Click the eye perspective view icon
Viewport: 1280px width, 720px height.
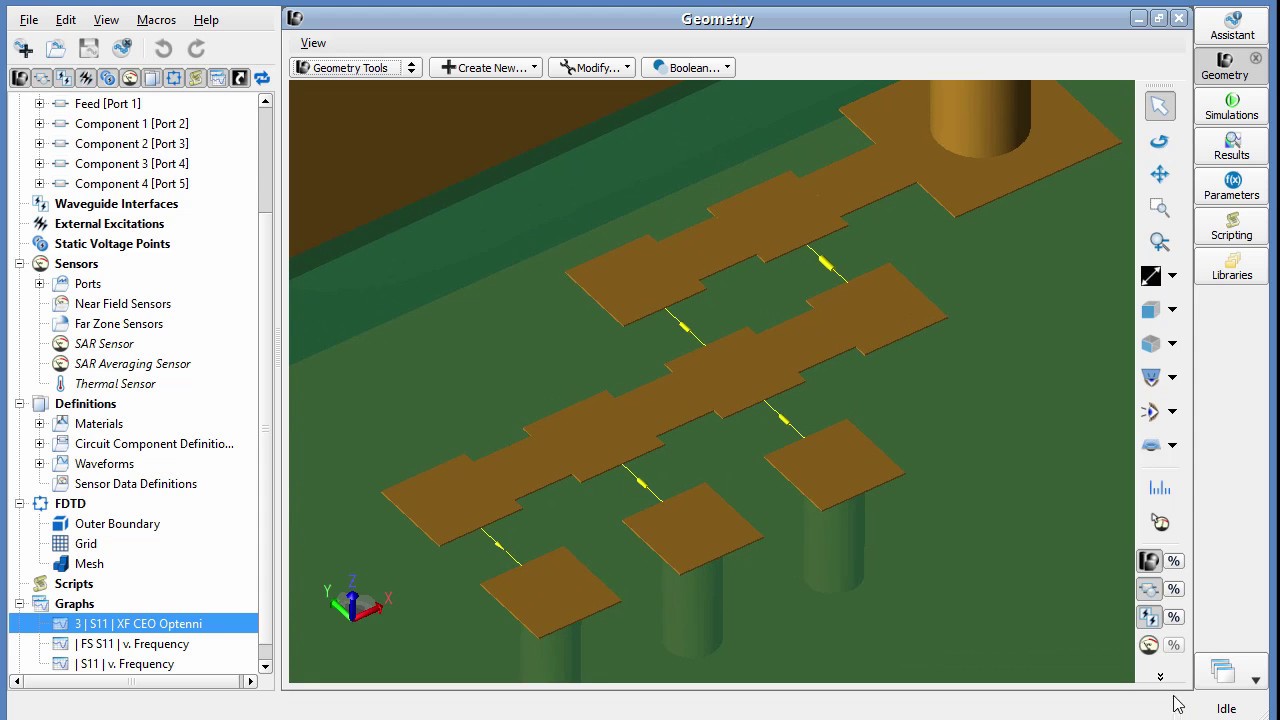(x=1151, y=411)
